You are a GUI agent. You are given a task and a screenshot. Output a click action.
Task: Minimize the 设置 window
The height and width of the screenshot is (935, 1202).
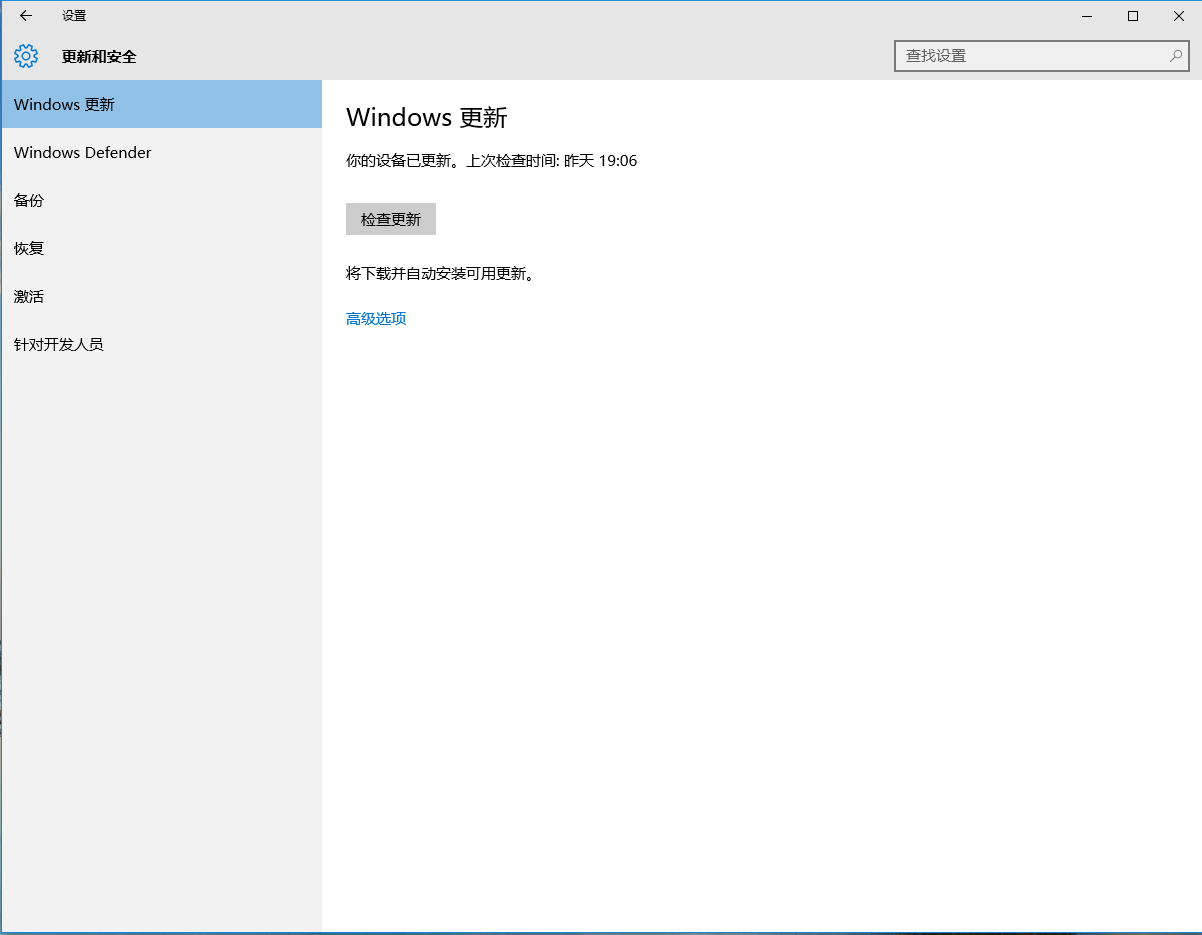pos(1087,16)
